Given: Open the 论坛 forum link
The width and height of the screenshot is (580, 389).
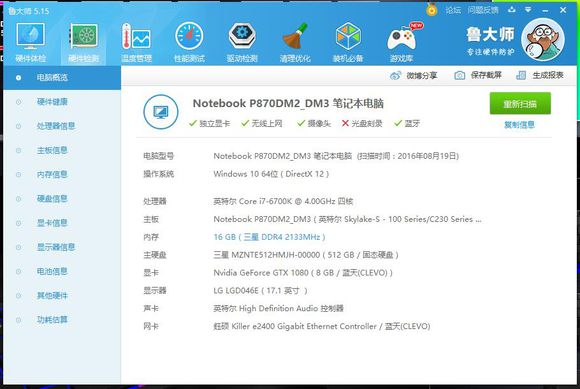Looking at the screenshot, I should click(x=453, y=10).
